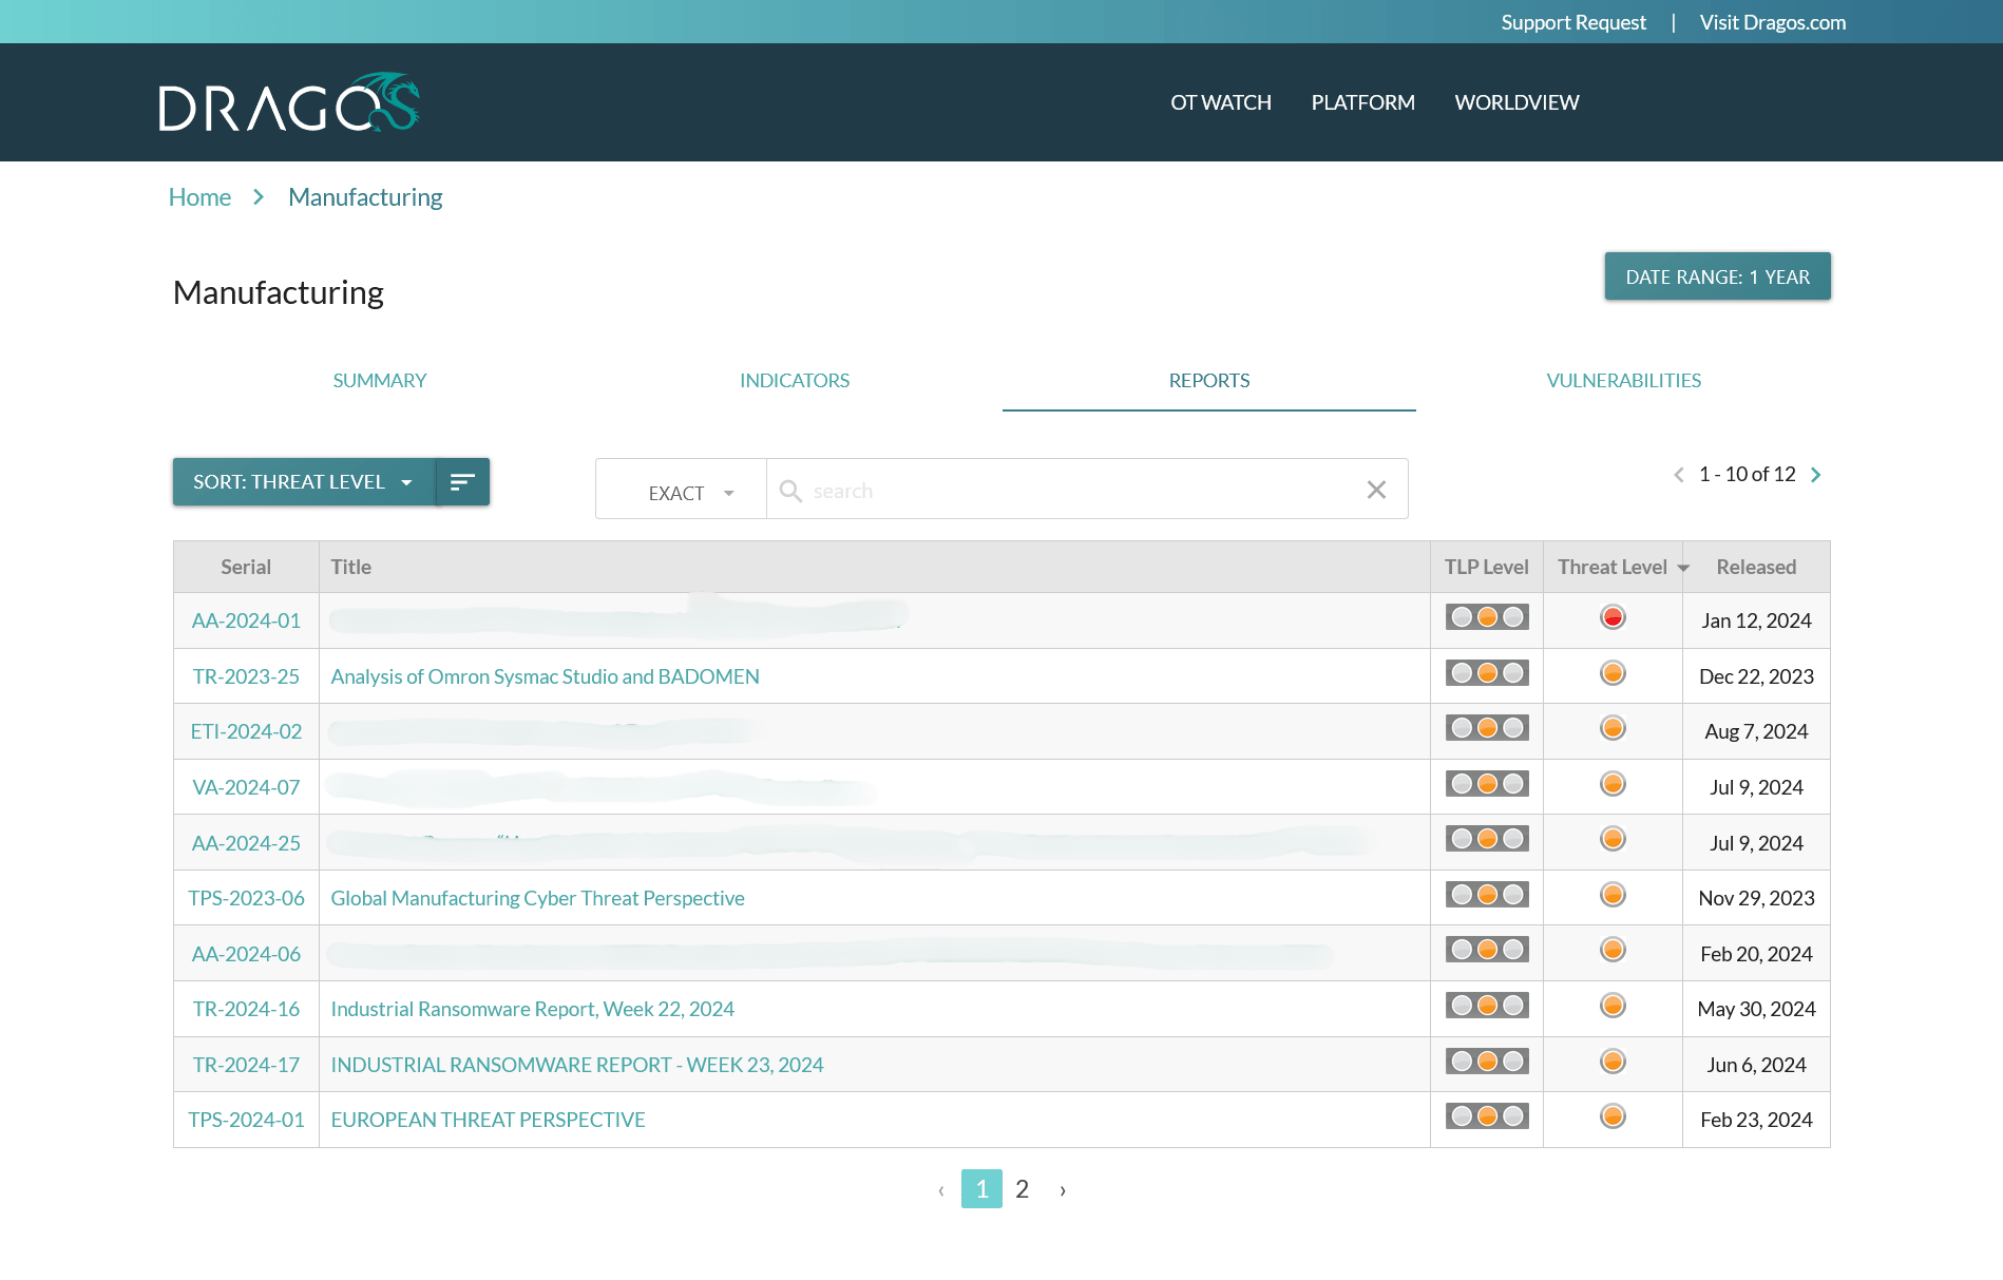Screen dimensions: 2003x1280
Task: Switch to the Indicators tab
Action: 794,380
